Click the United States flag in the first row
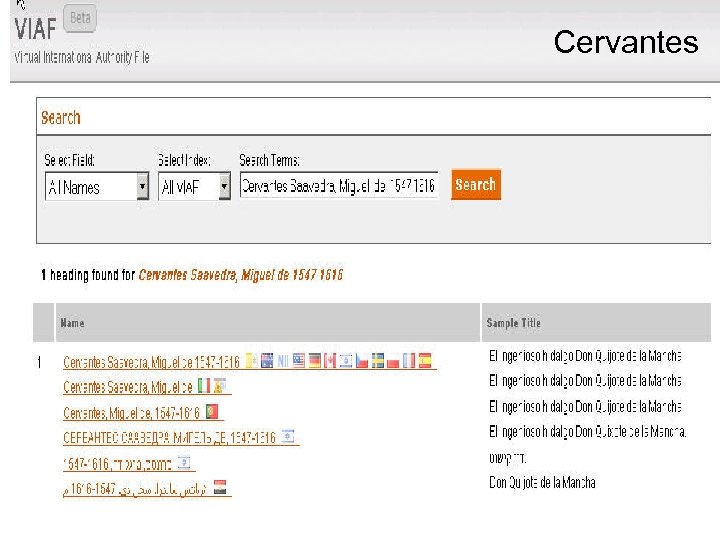This screenshot has width=720, height=540. pyautogui.click(x=298, y=360)
